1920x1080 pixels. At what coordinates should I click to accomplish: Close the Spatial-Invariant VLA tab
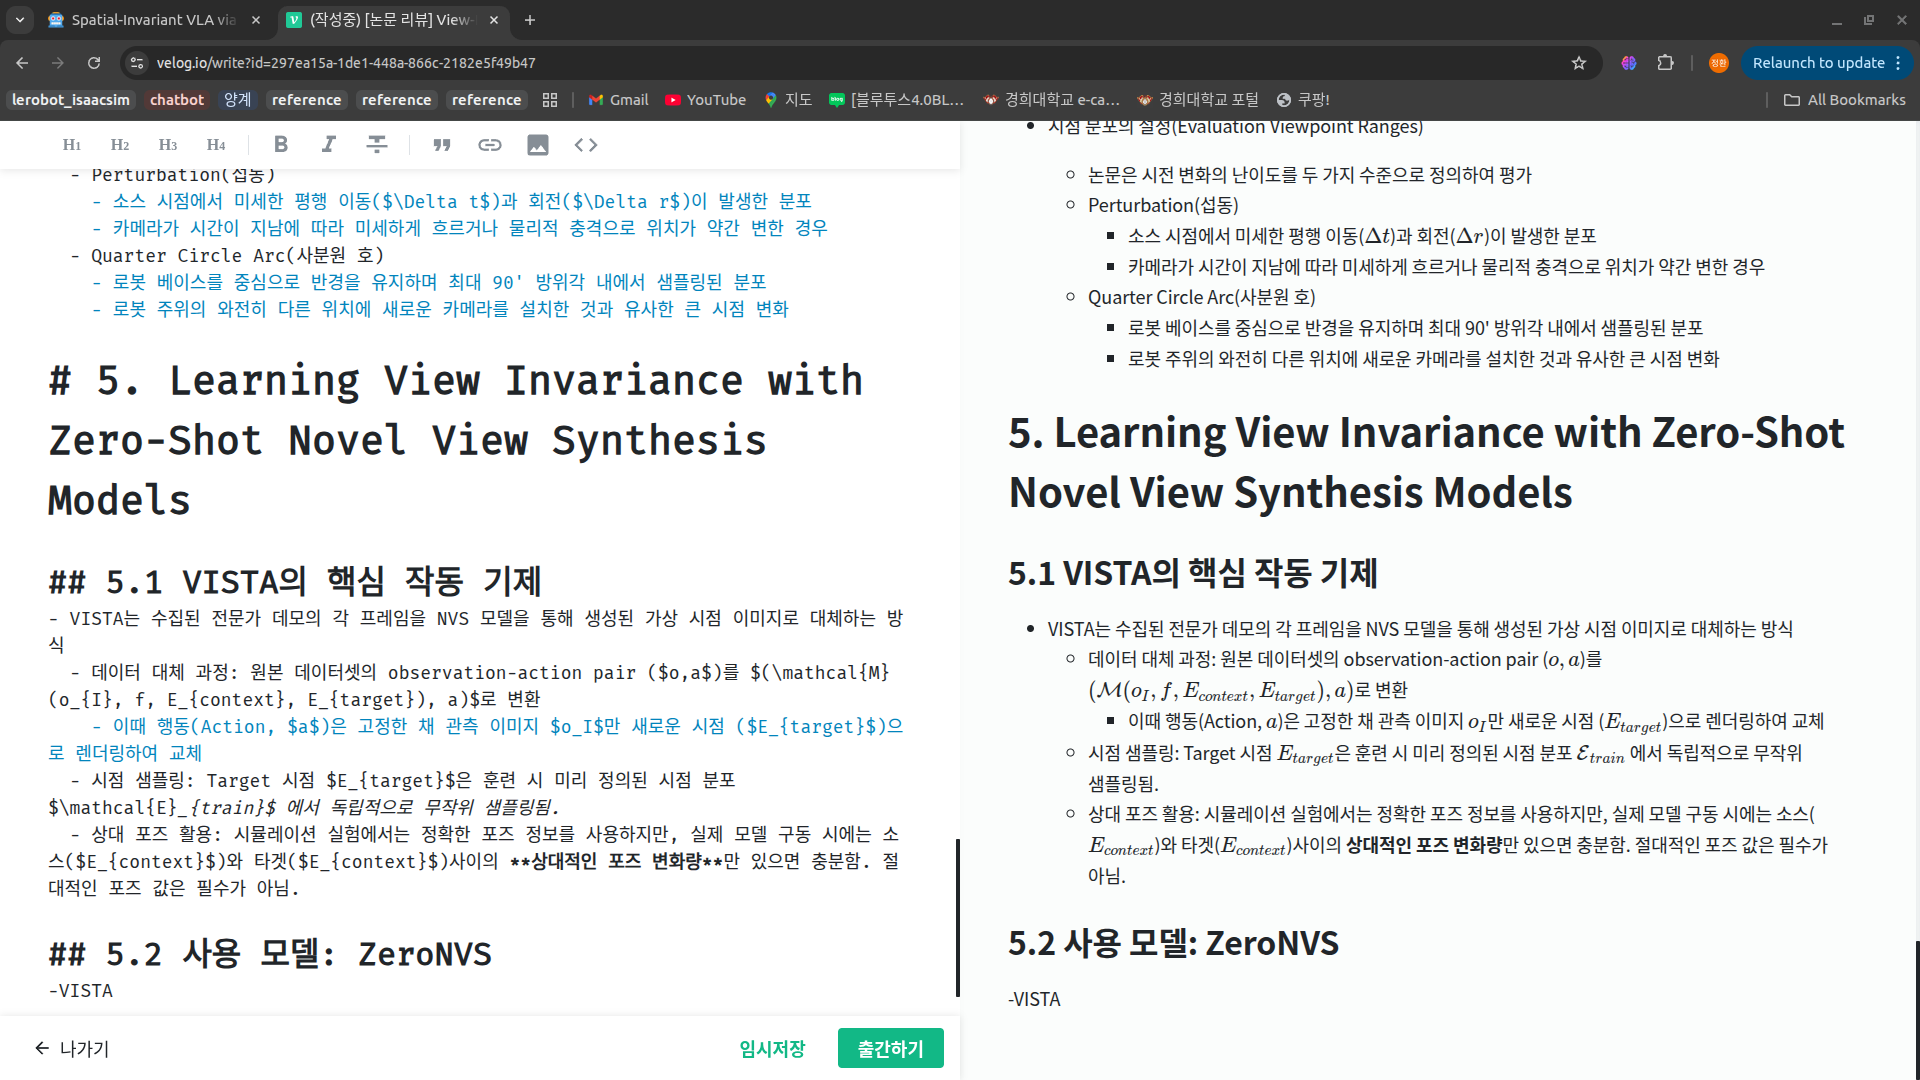click(256, 20)
